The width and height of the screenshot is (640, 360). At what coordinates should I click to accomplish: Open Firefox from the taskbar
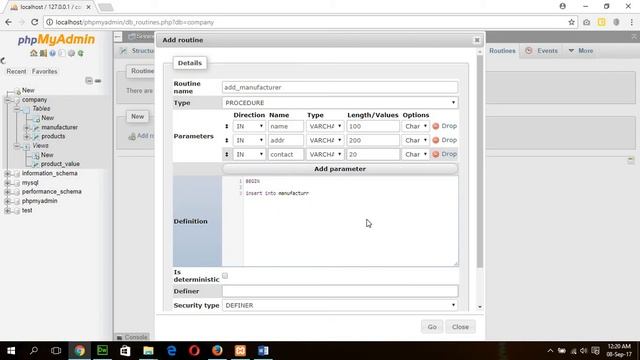tap(217, 351)
